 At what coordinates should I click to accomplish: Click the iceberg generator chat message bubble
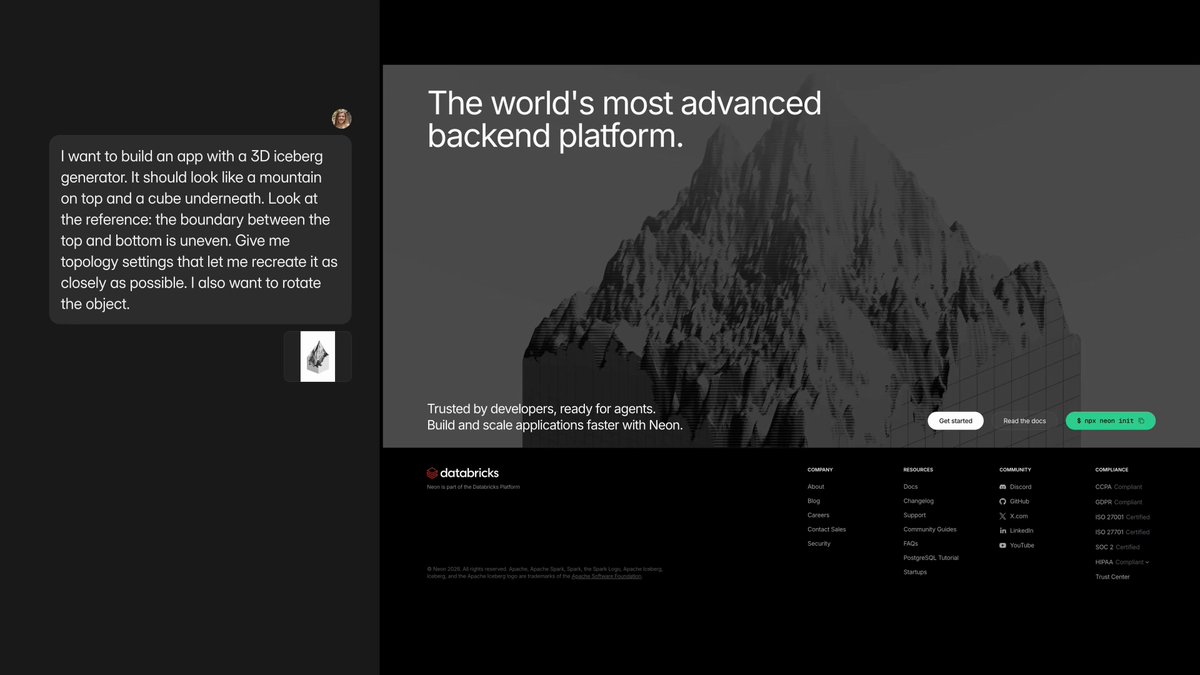coord(200,230)
